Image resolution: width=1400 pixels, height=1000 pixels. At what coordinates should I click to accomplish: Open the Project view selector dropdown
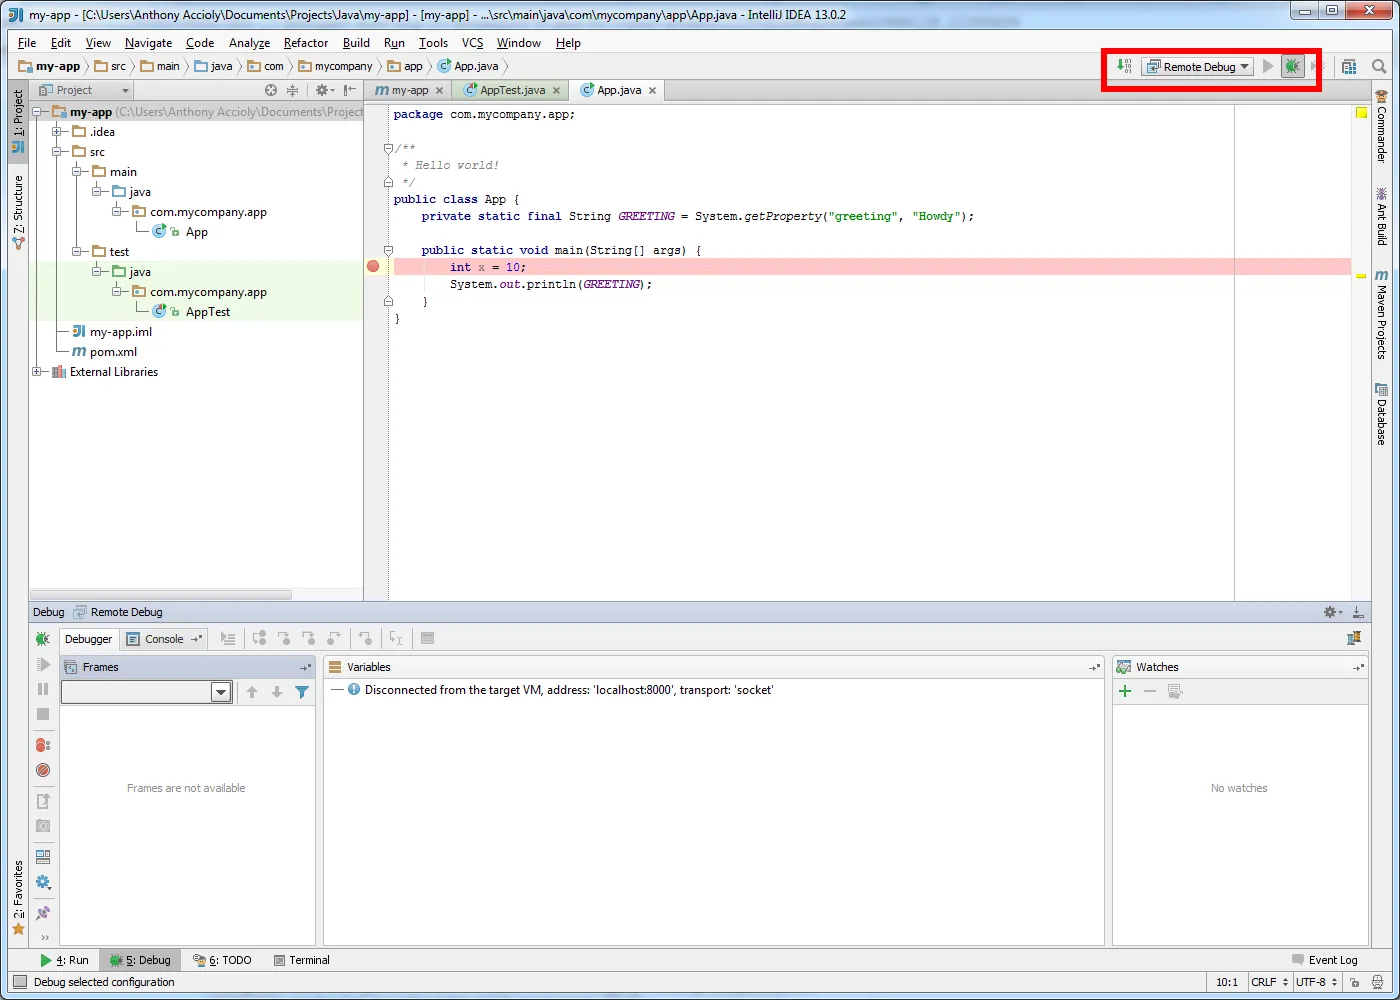click(84, 90)
